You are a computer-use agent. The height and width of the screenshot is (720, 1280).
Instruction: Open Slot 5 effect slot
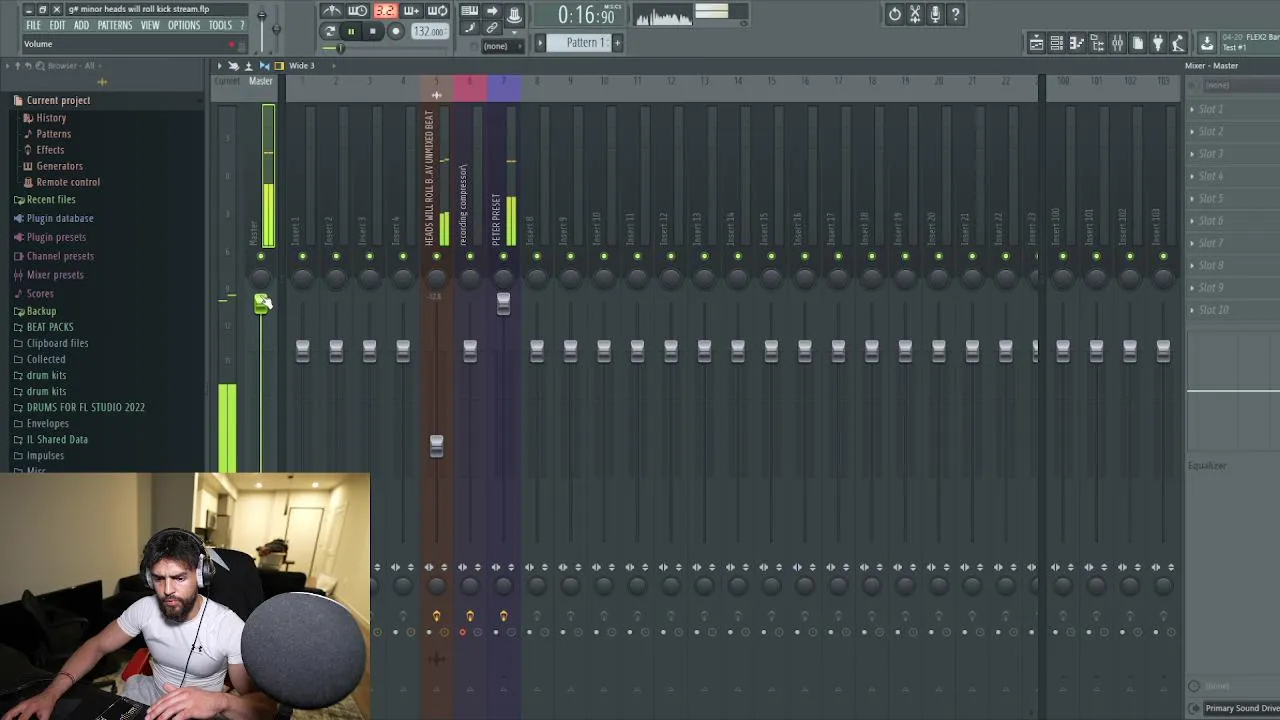(1232, 198)
